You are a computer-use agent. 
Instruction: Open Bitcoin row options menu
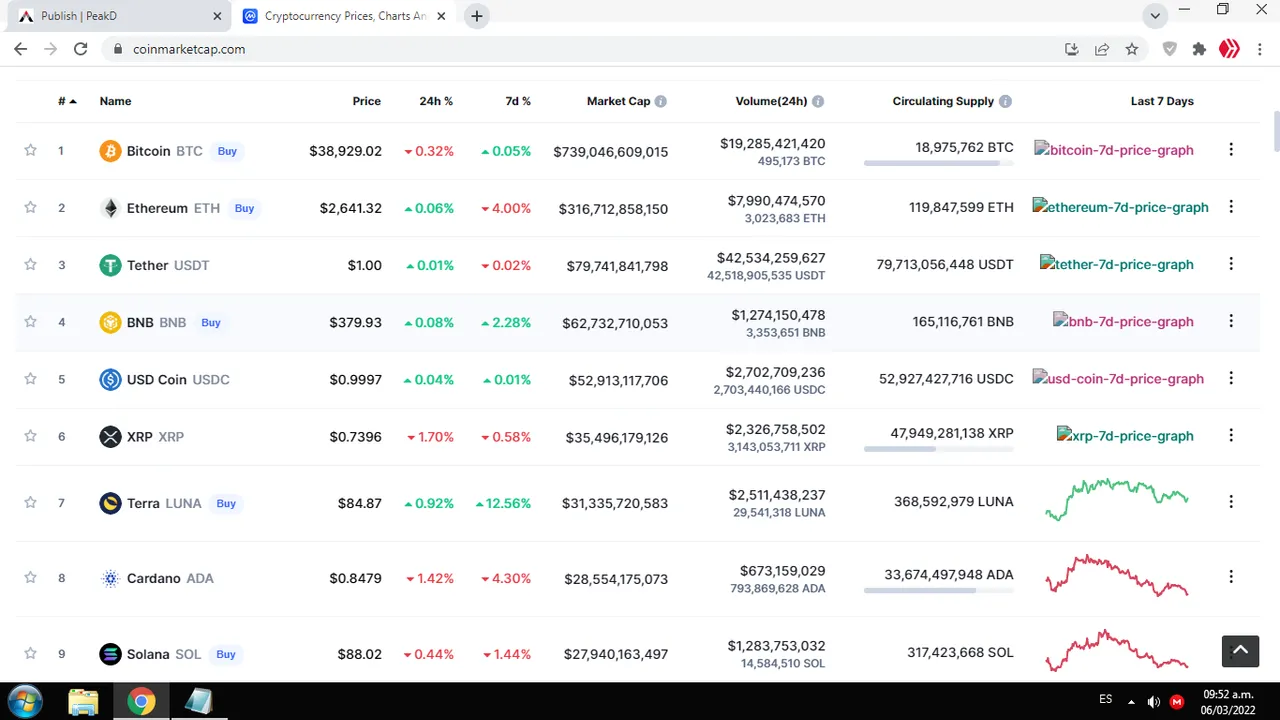1231,150
